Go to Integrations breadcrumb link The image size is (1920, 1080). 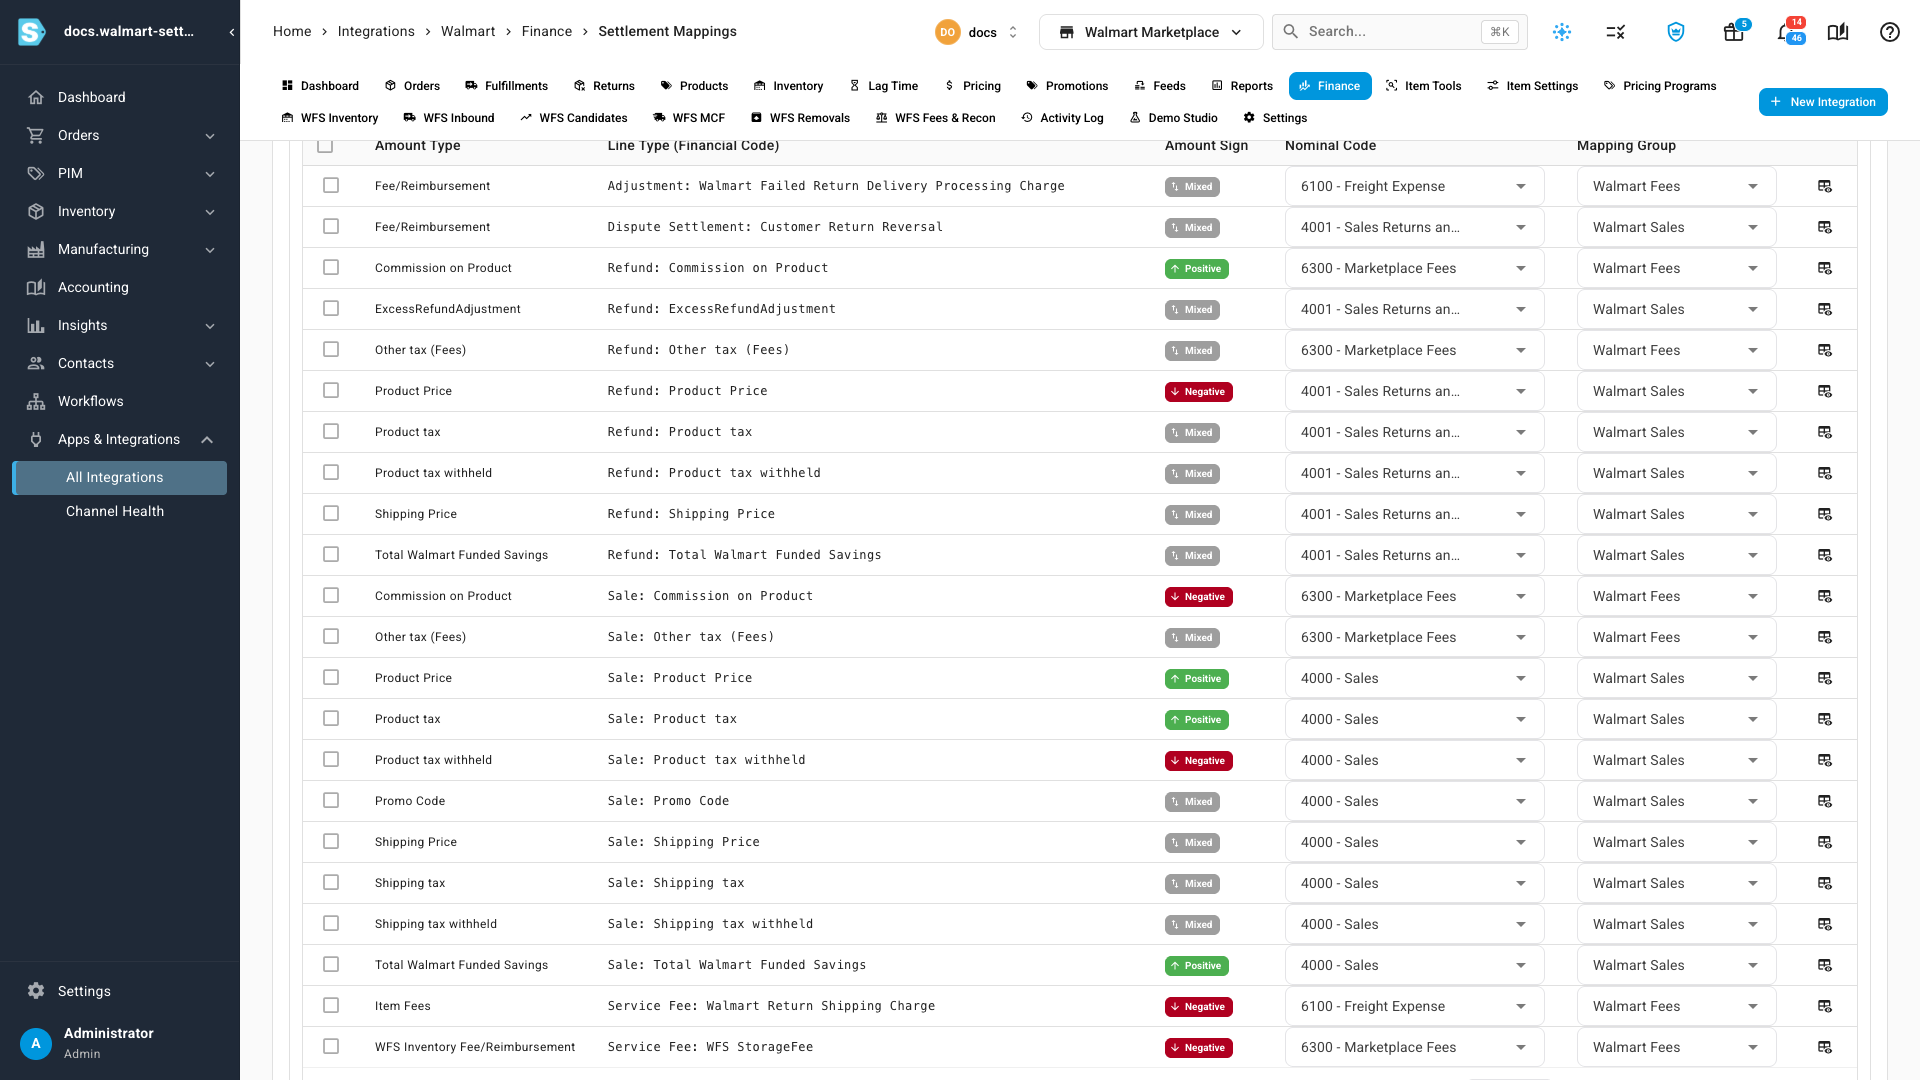376,32
